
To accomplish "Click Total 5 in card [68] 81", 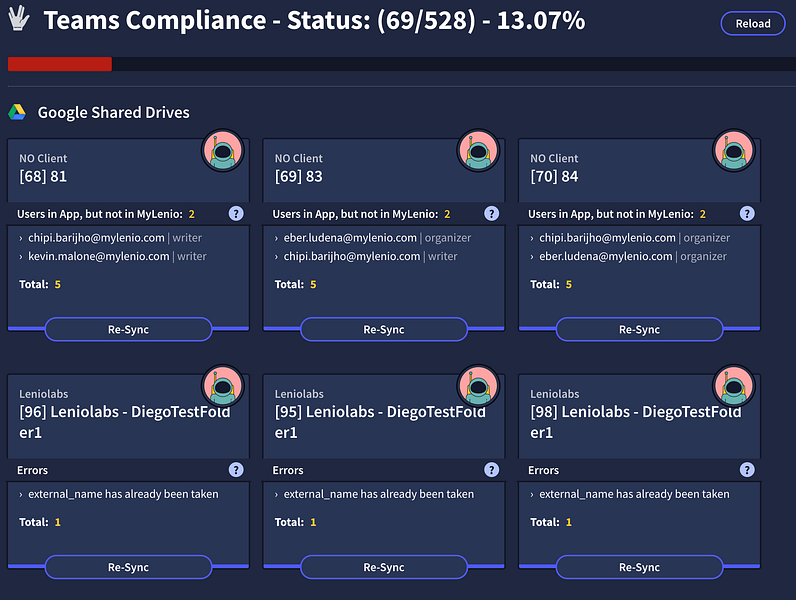I will [40, 284].
